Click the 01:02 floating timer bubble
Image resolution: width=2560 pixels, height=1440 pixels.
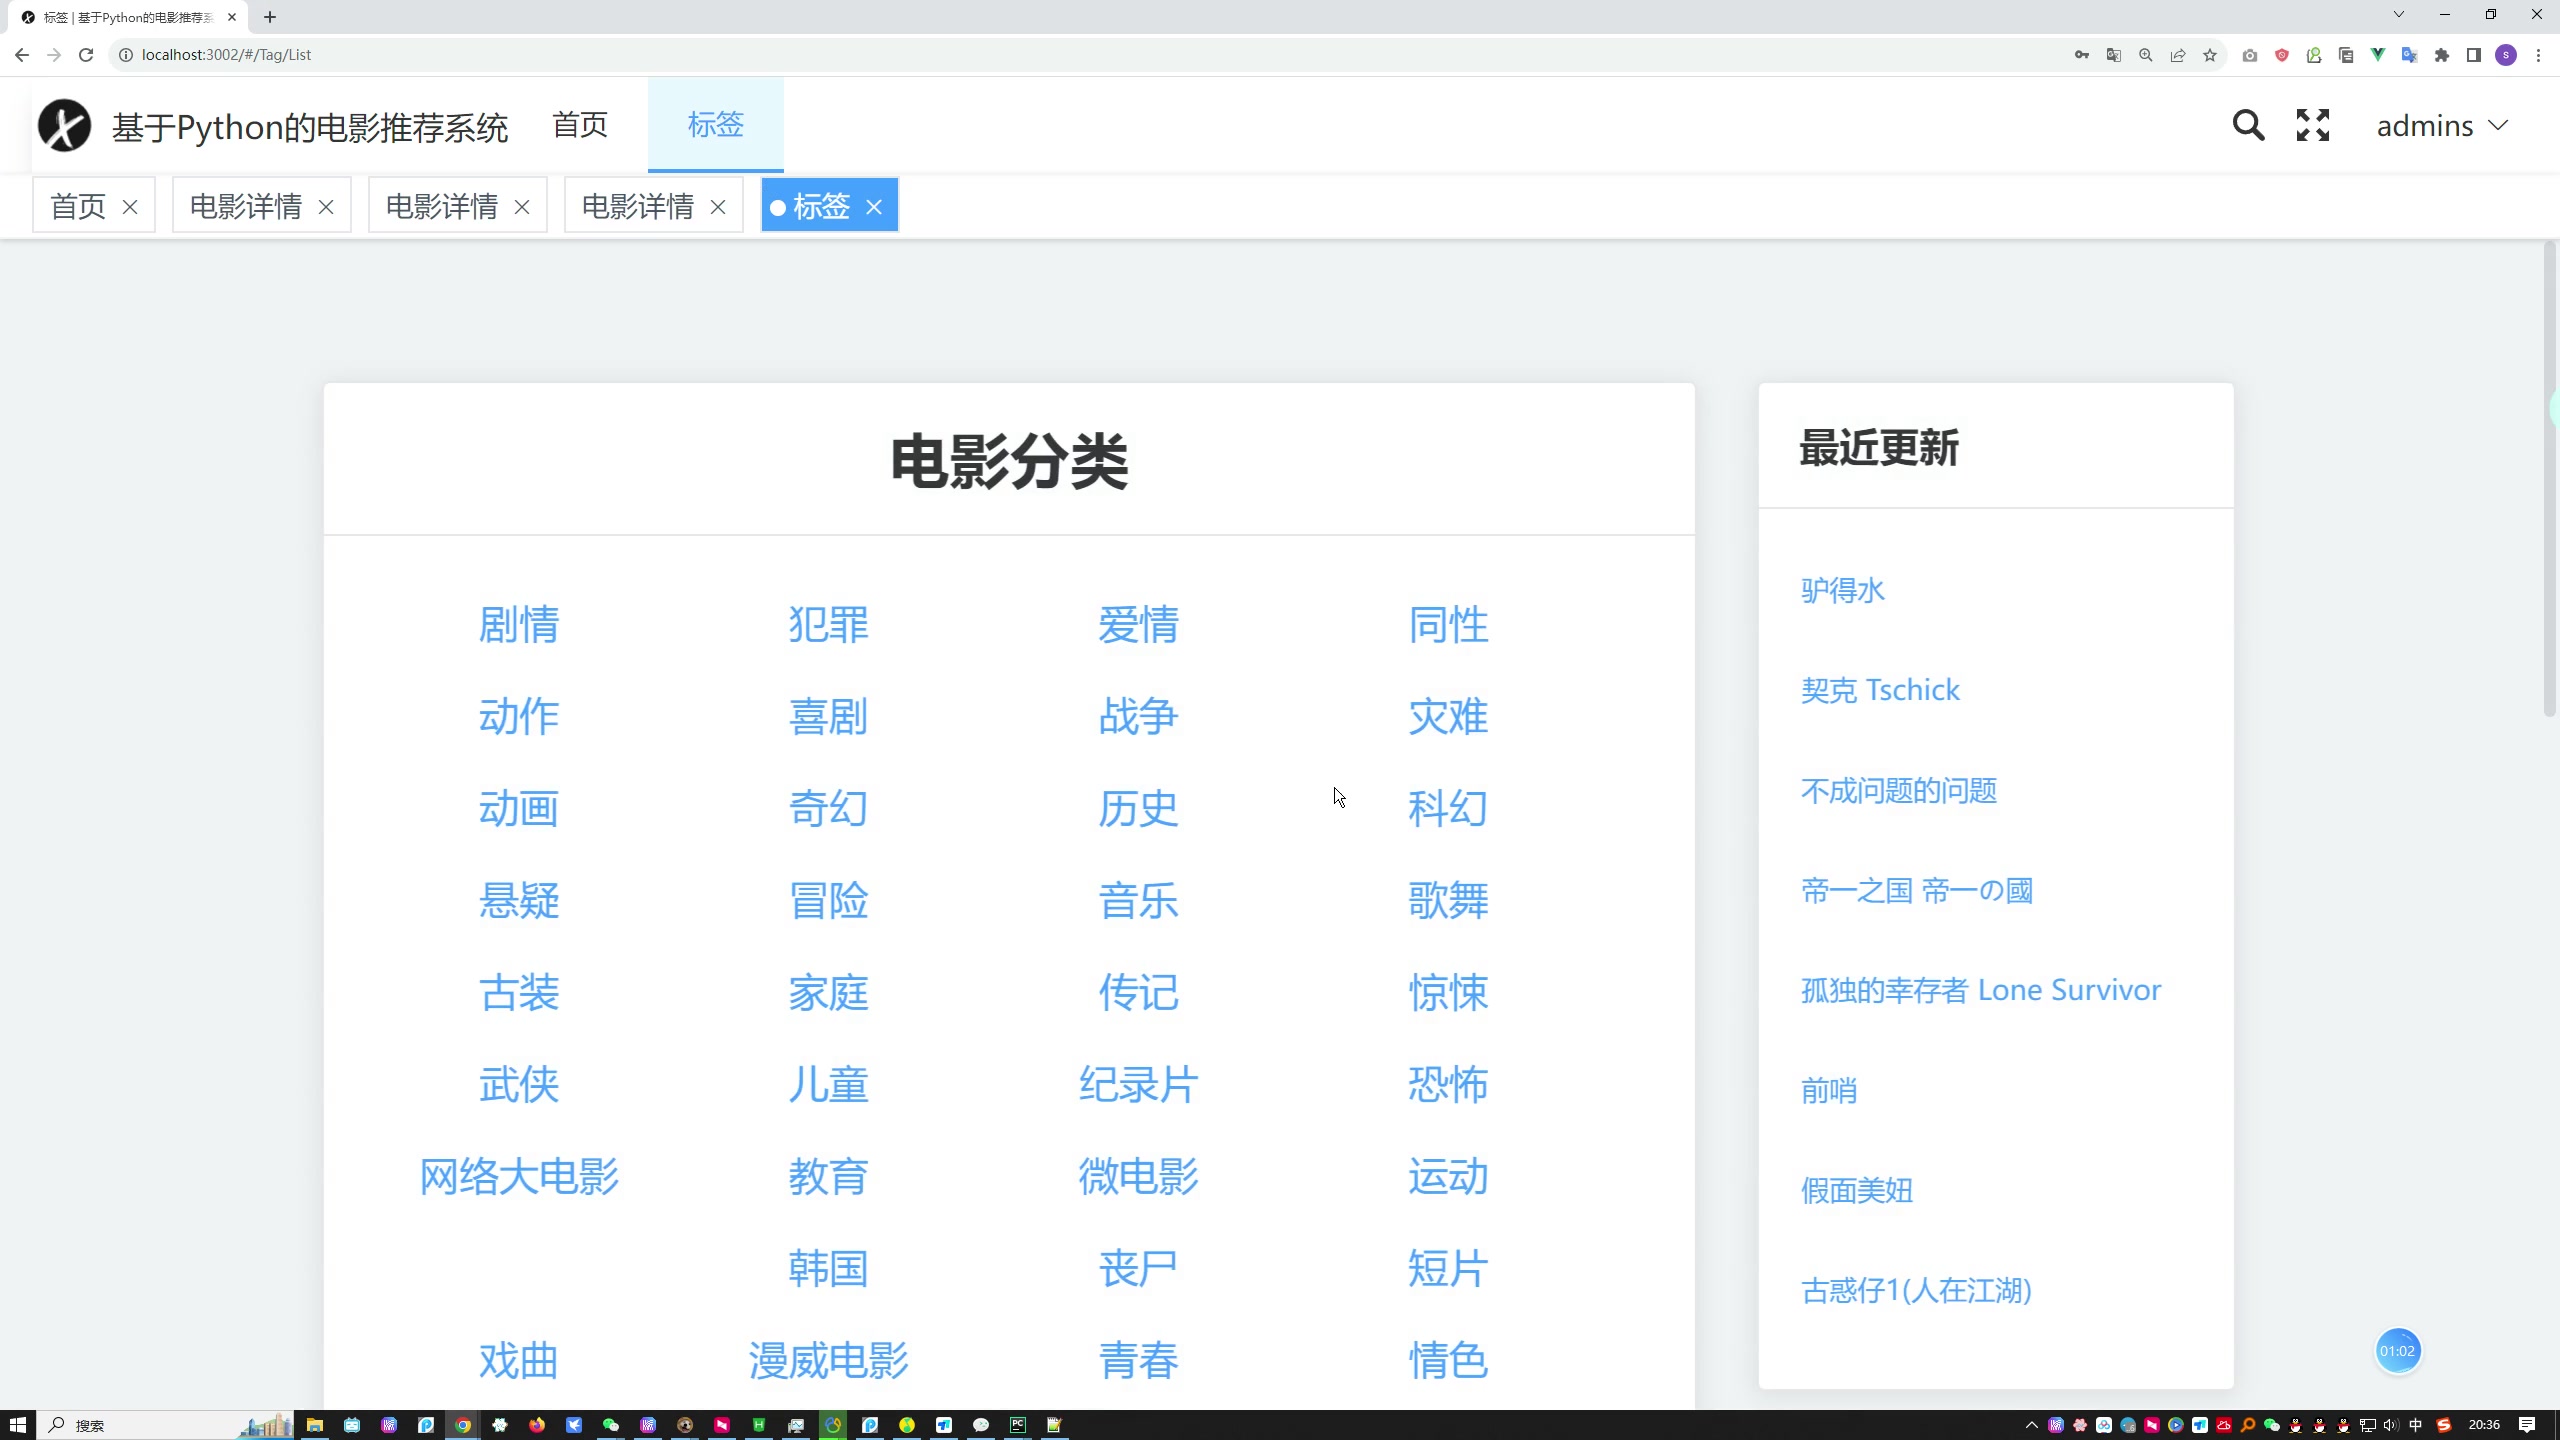2398,1351
